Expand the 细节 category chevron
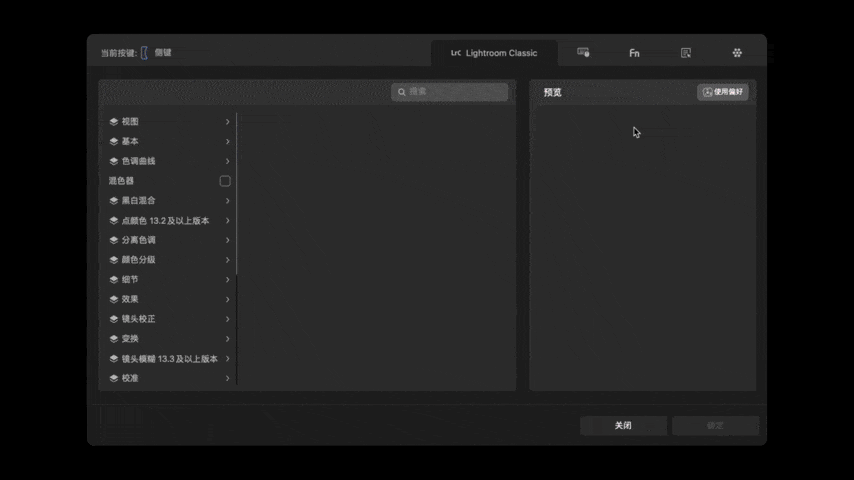 click(x=228, y=280)
